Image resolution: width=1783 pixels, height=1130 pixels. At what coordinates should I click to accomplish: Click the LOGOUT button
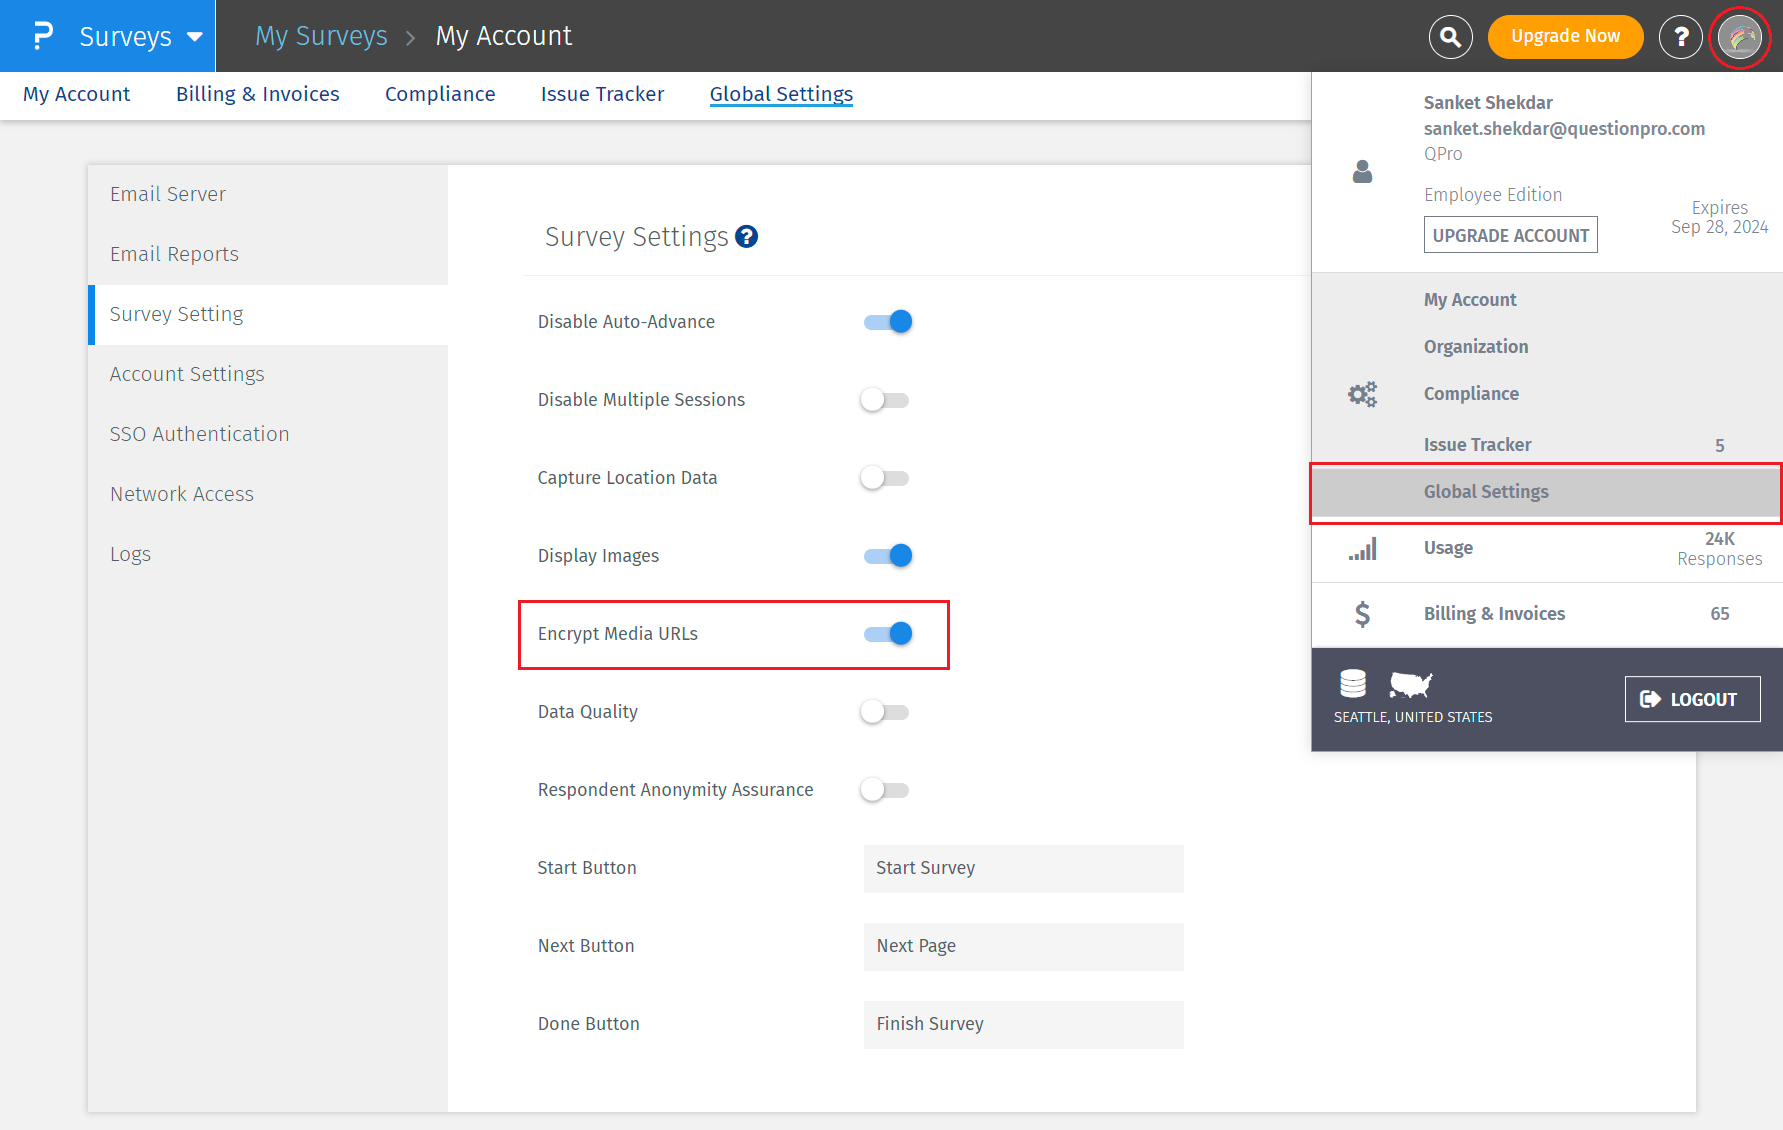tap(1692, 699)
